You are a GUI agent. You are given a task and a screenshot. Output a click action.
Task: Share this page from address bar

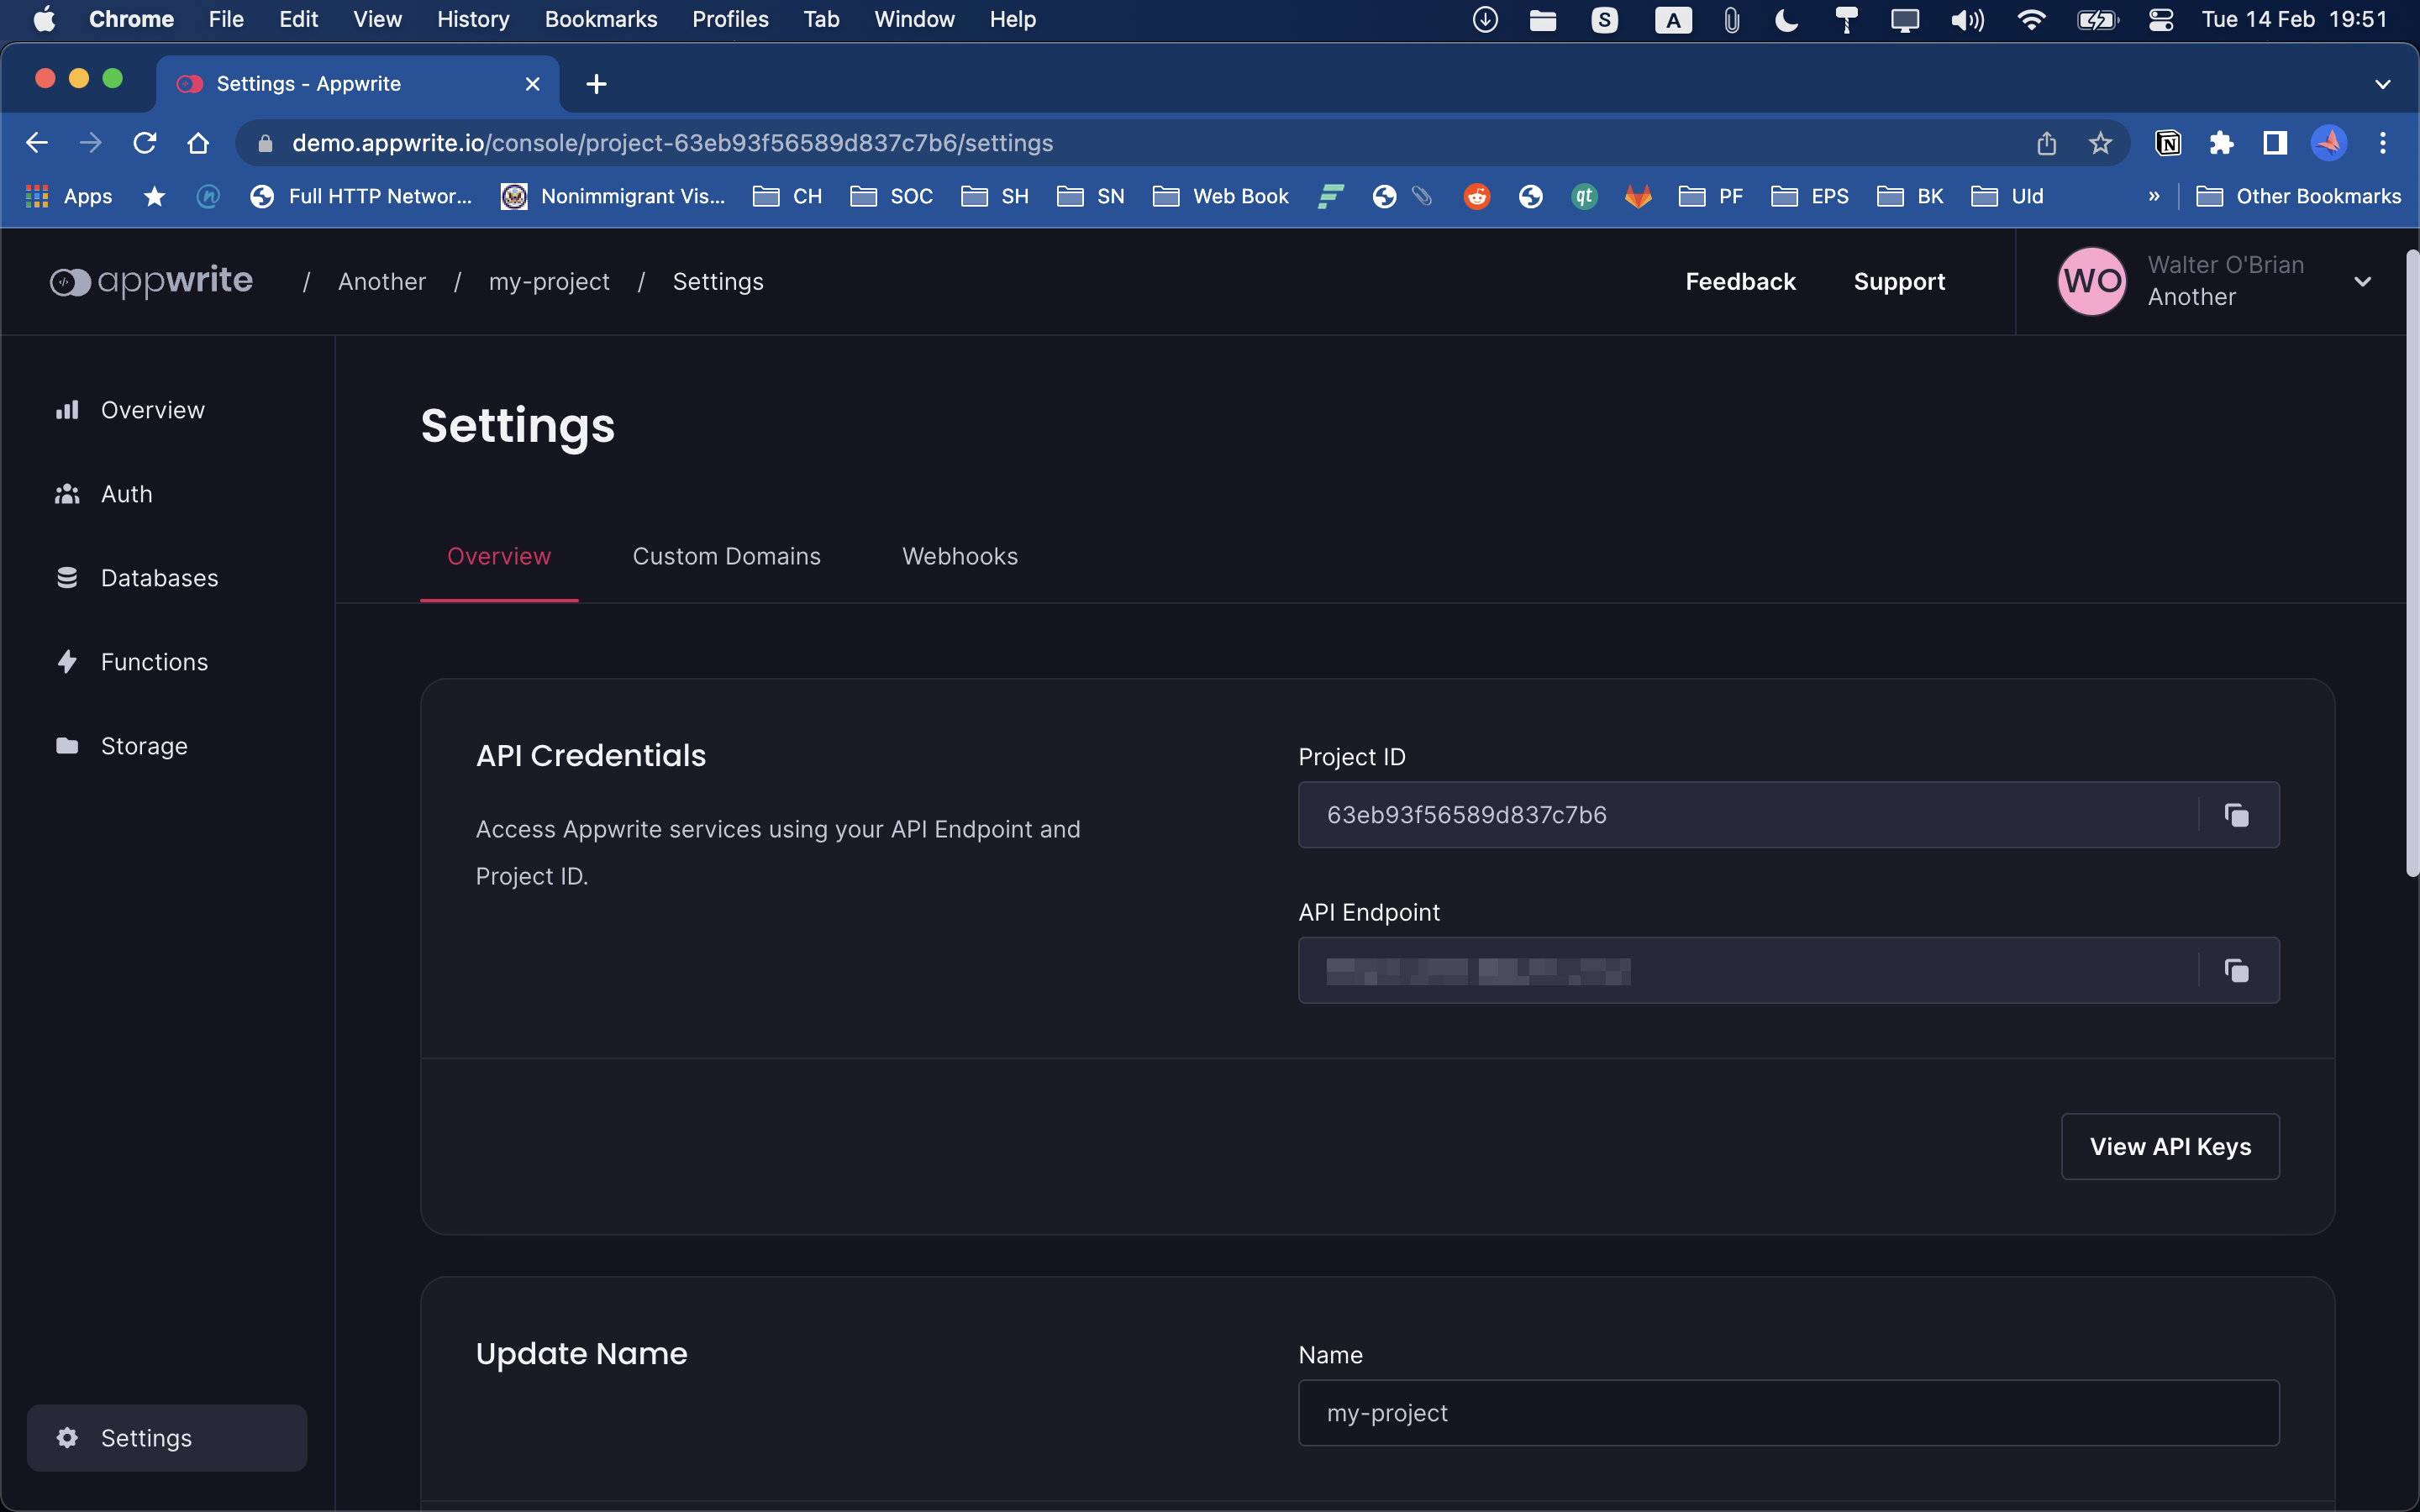point(2046,143)
